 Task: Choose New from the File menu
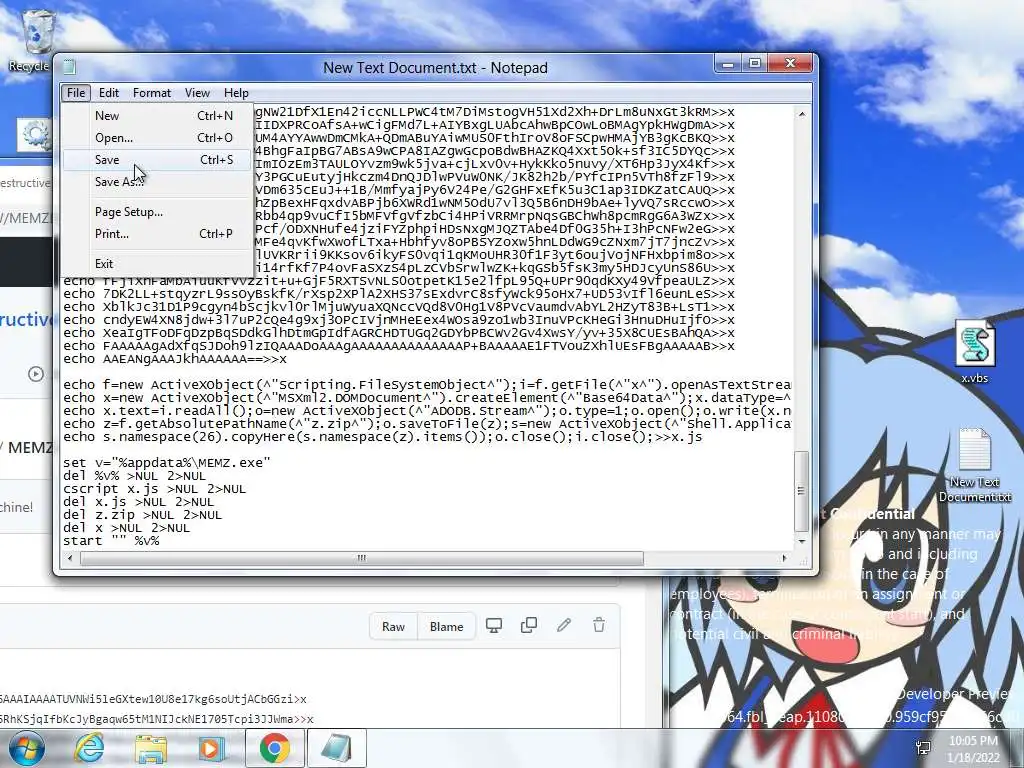(157, 116)
